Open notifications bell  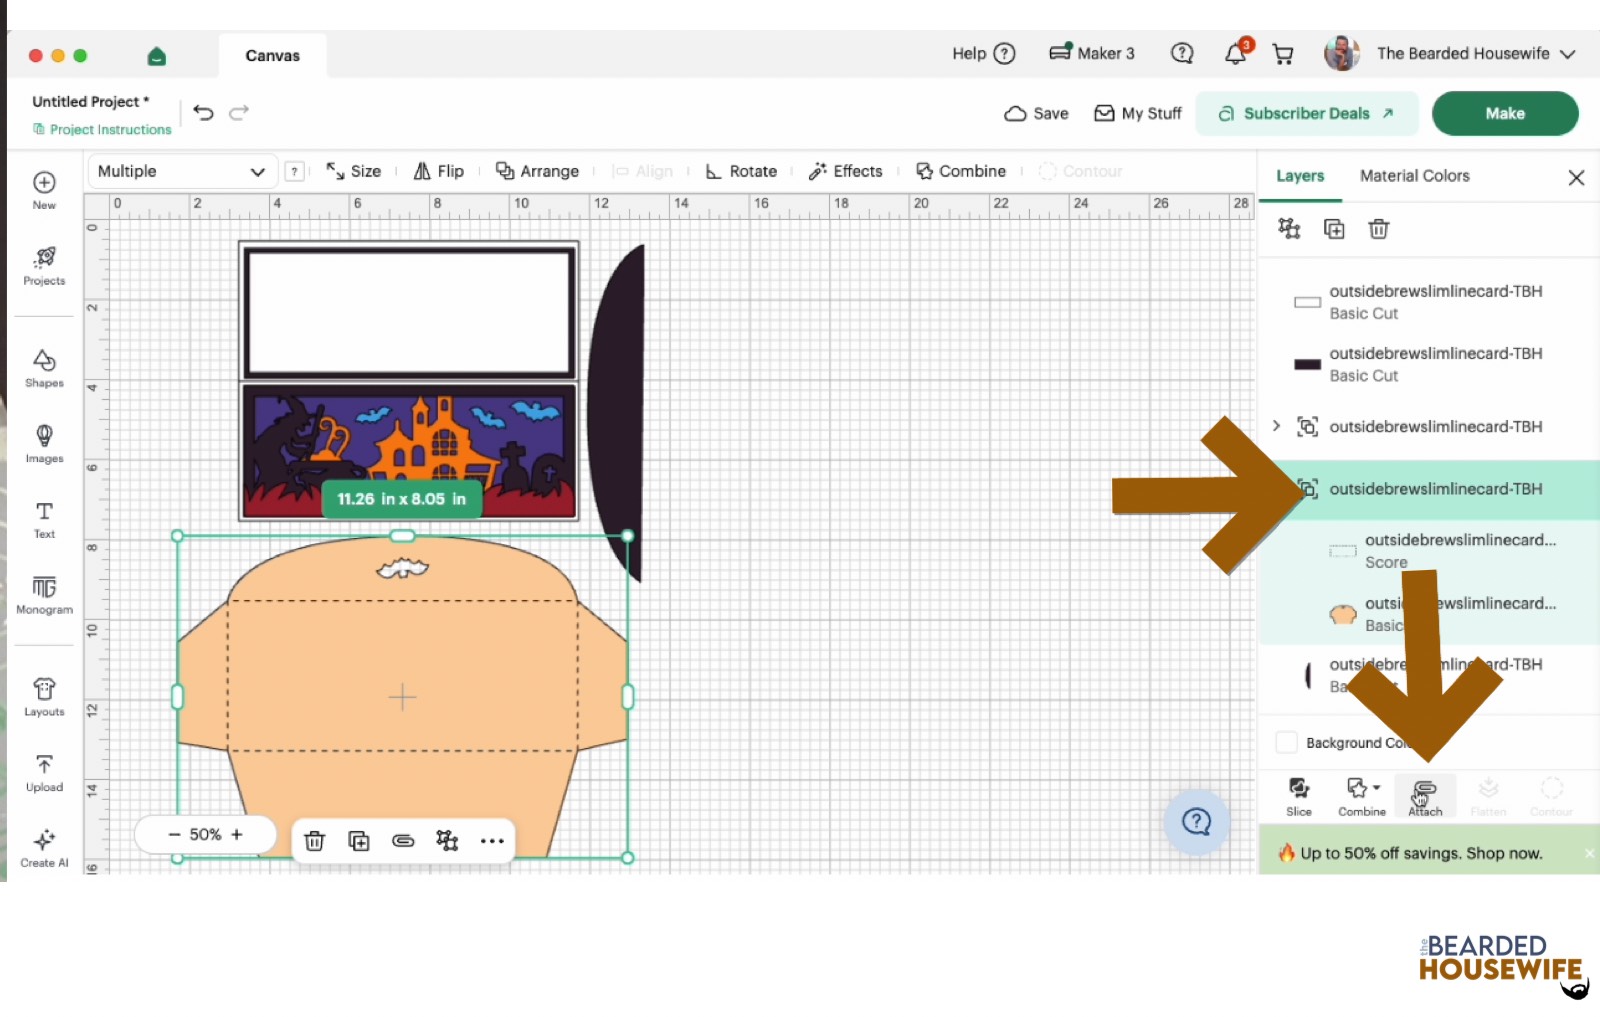point(1237,53)
